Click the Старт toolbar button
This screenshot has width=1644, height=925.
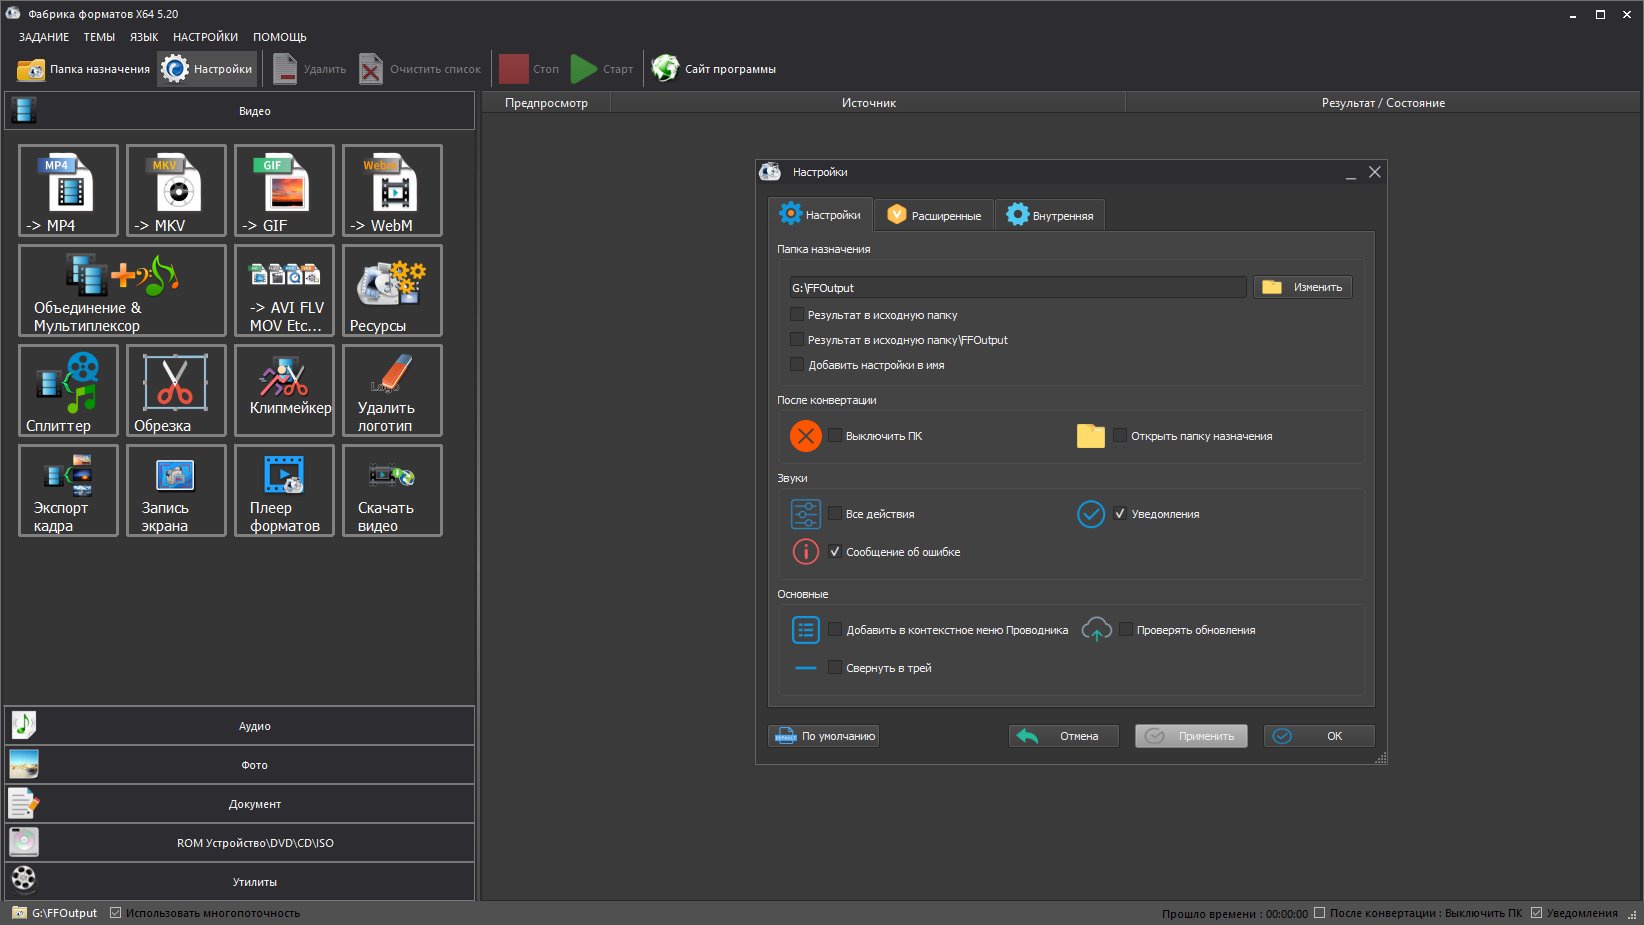(602, 69)
